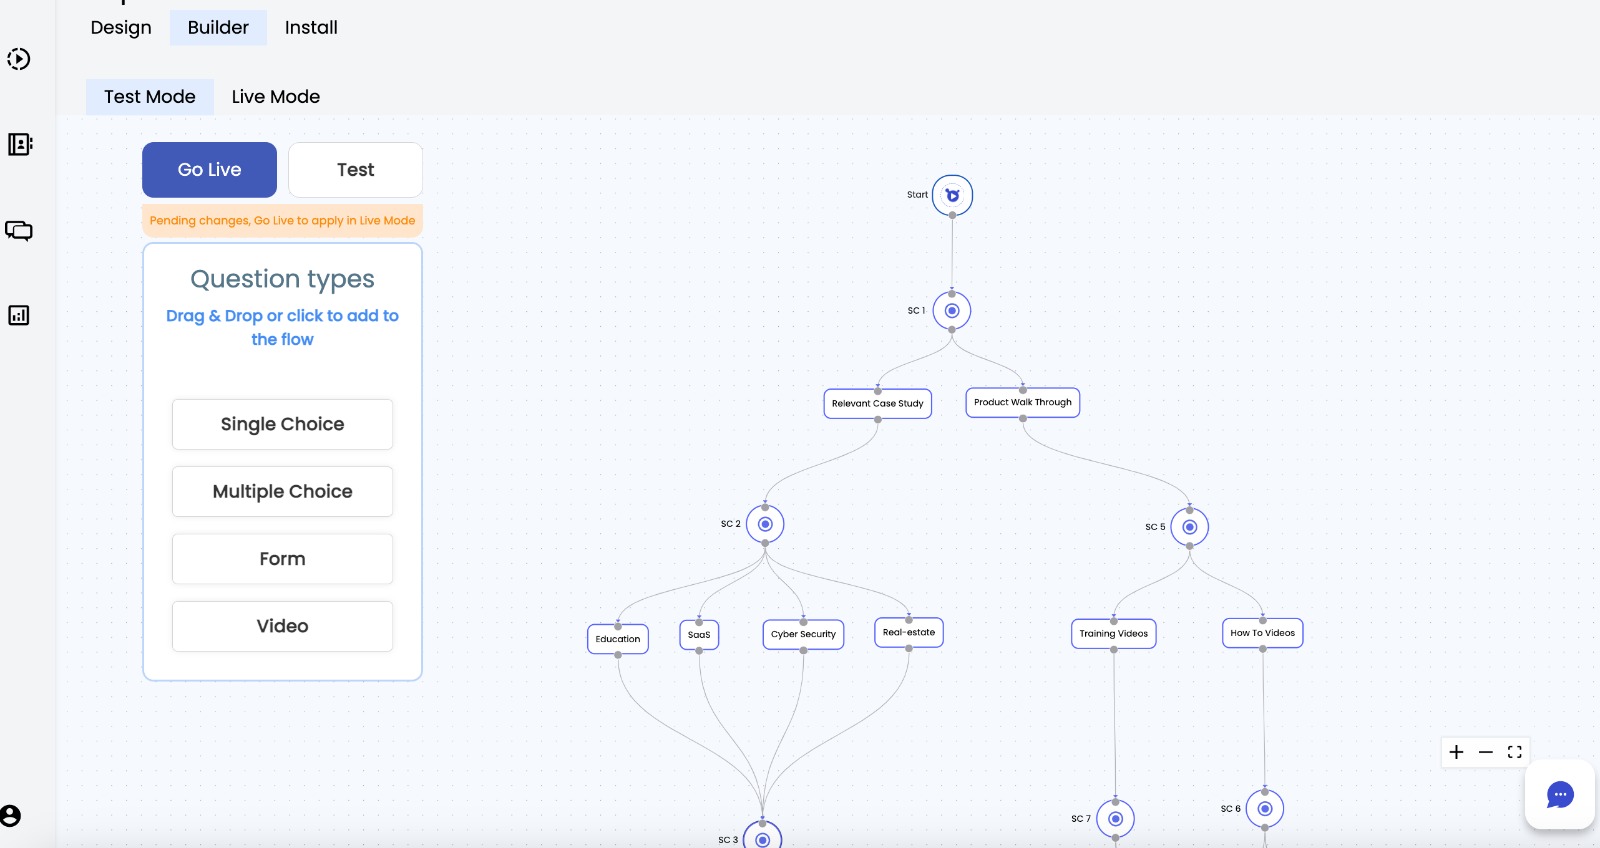
Task: Open the analytics chart sidebar icon
Action: point(19,316)
